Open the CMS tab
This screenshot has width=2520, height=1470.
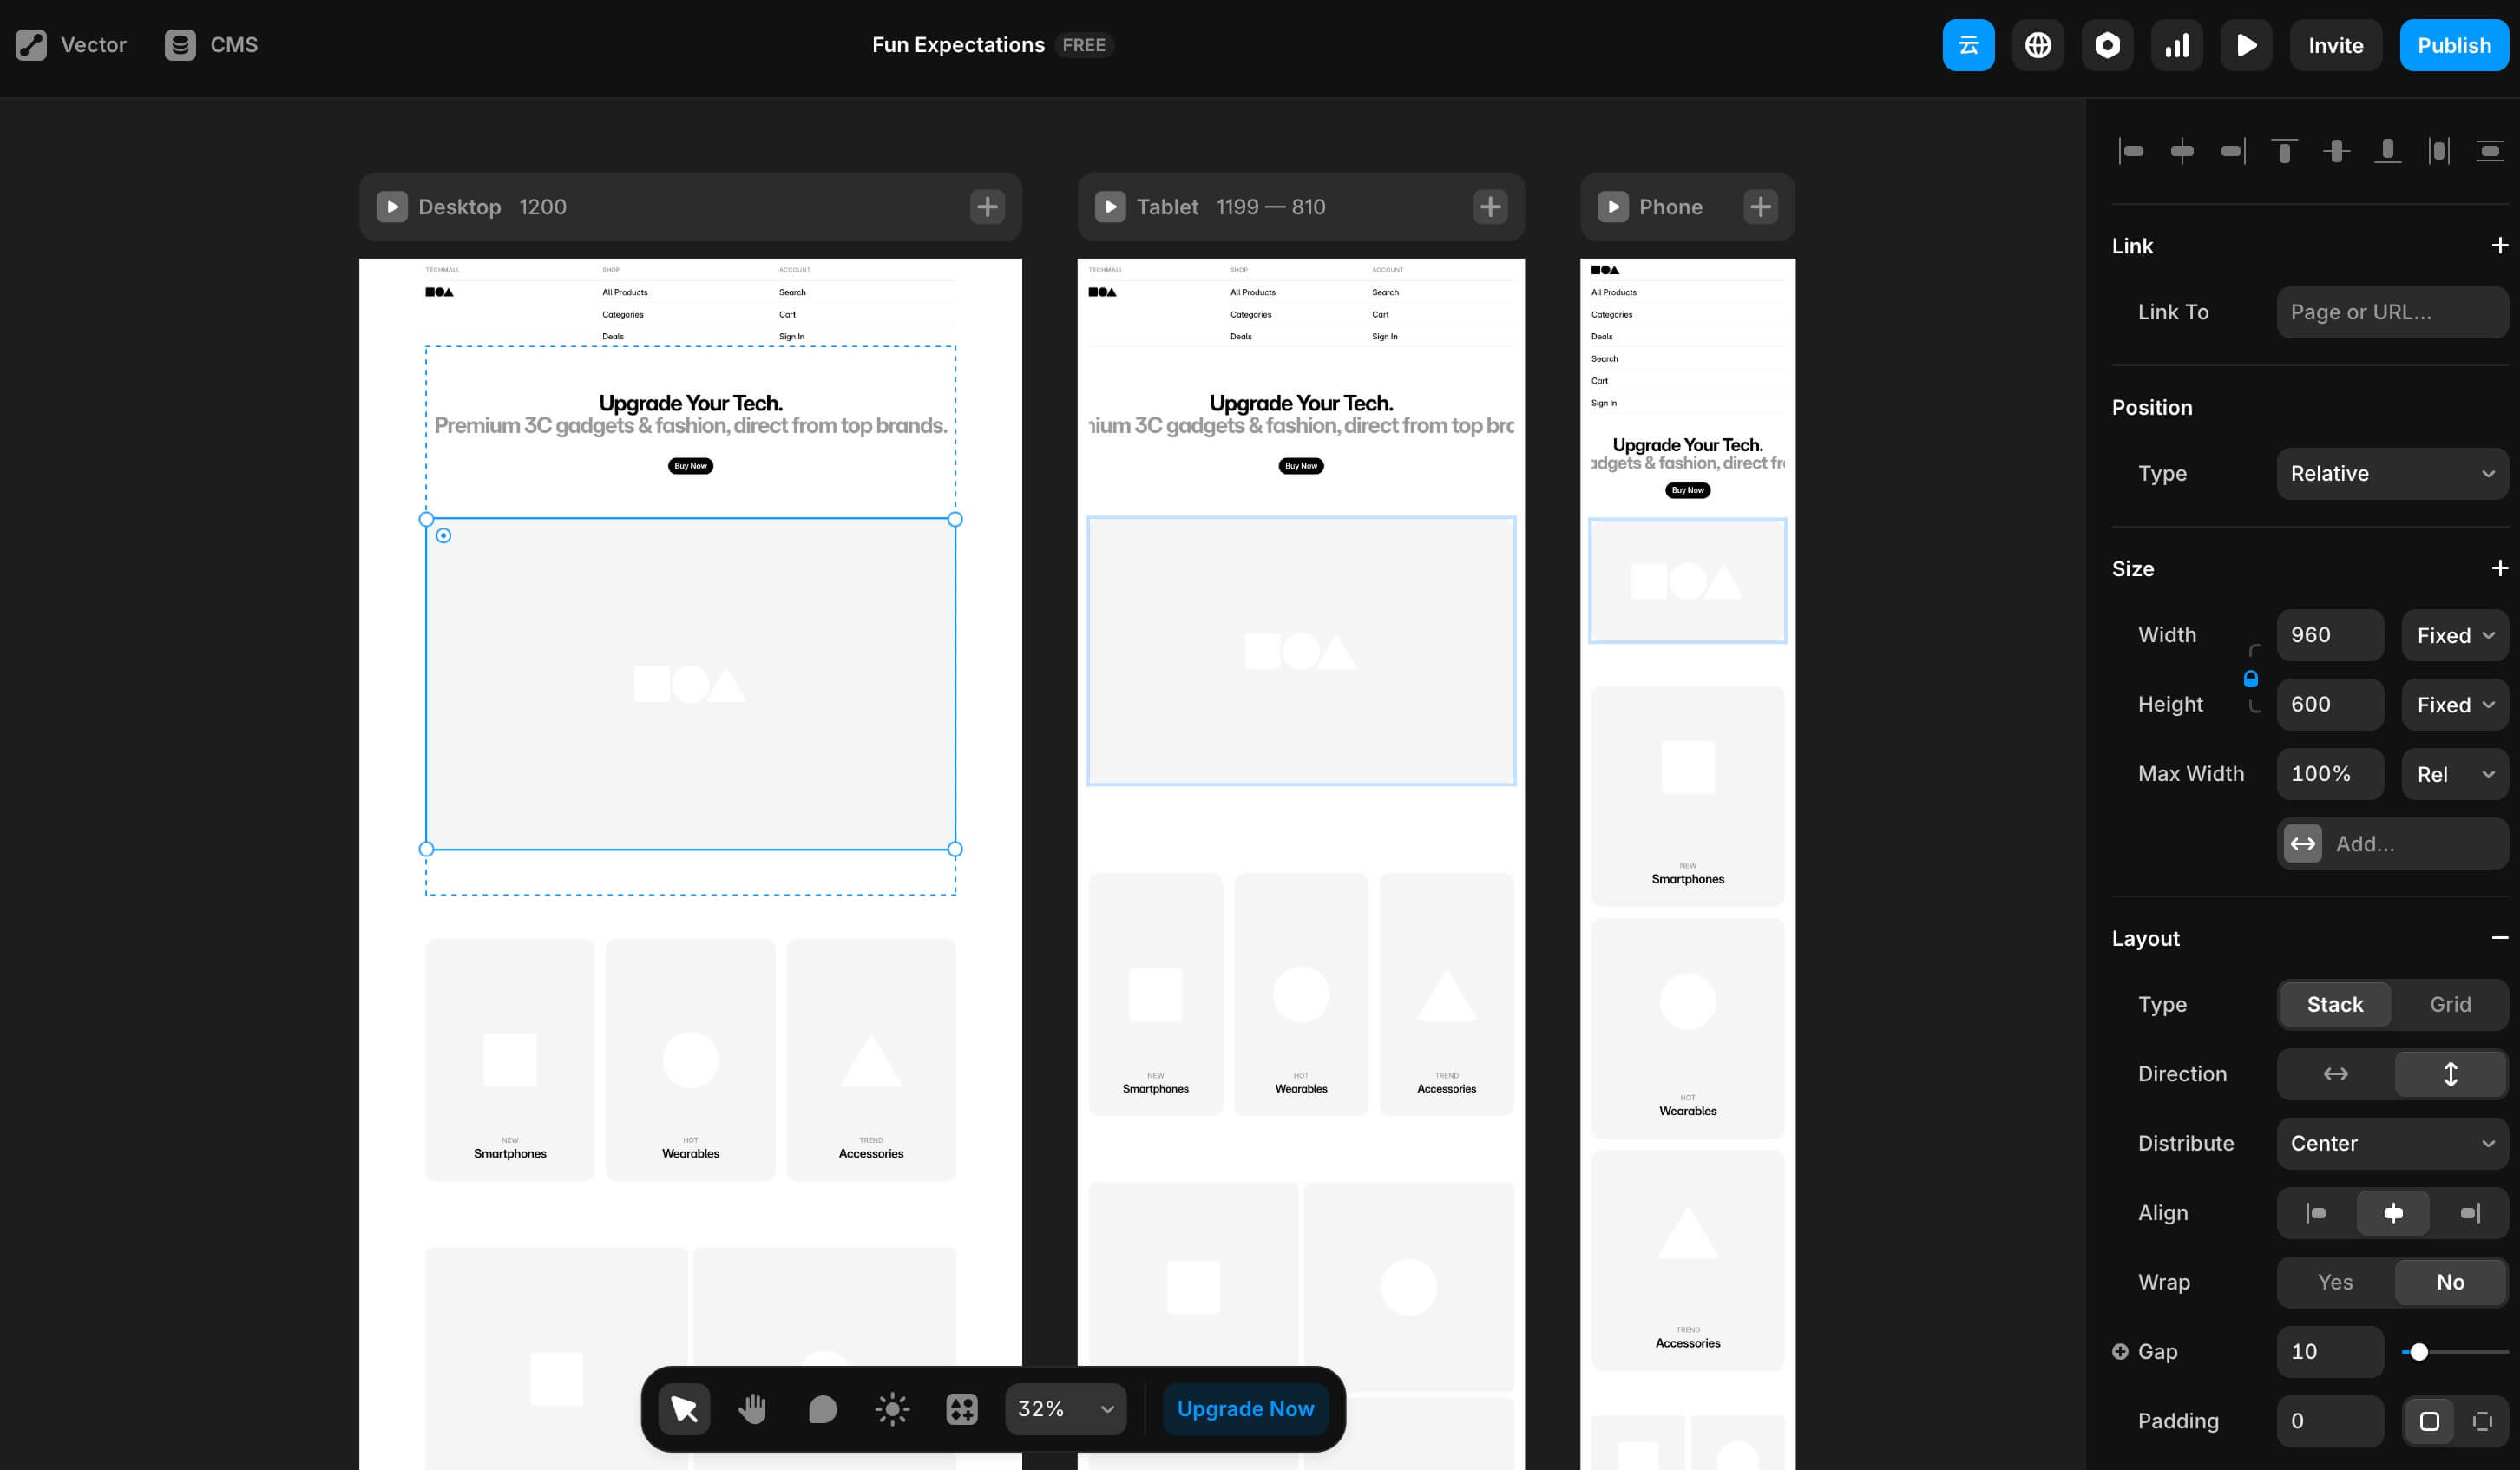pyautogui.click(x=211, y=45)
